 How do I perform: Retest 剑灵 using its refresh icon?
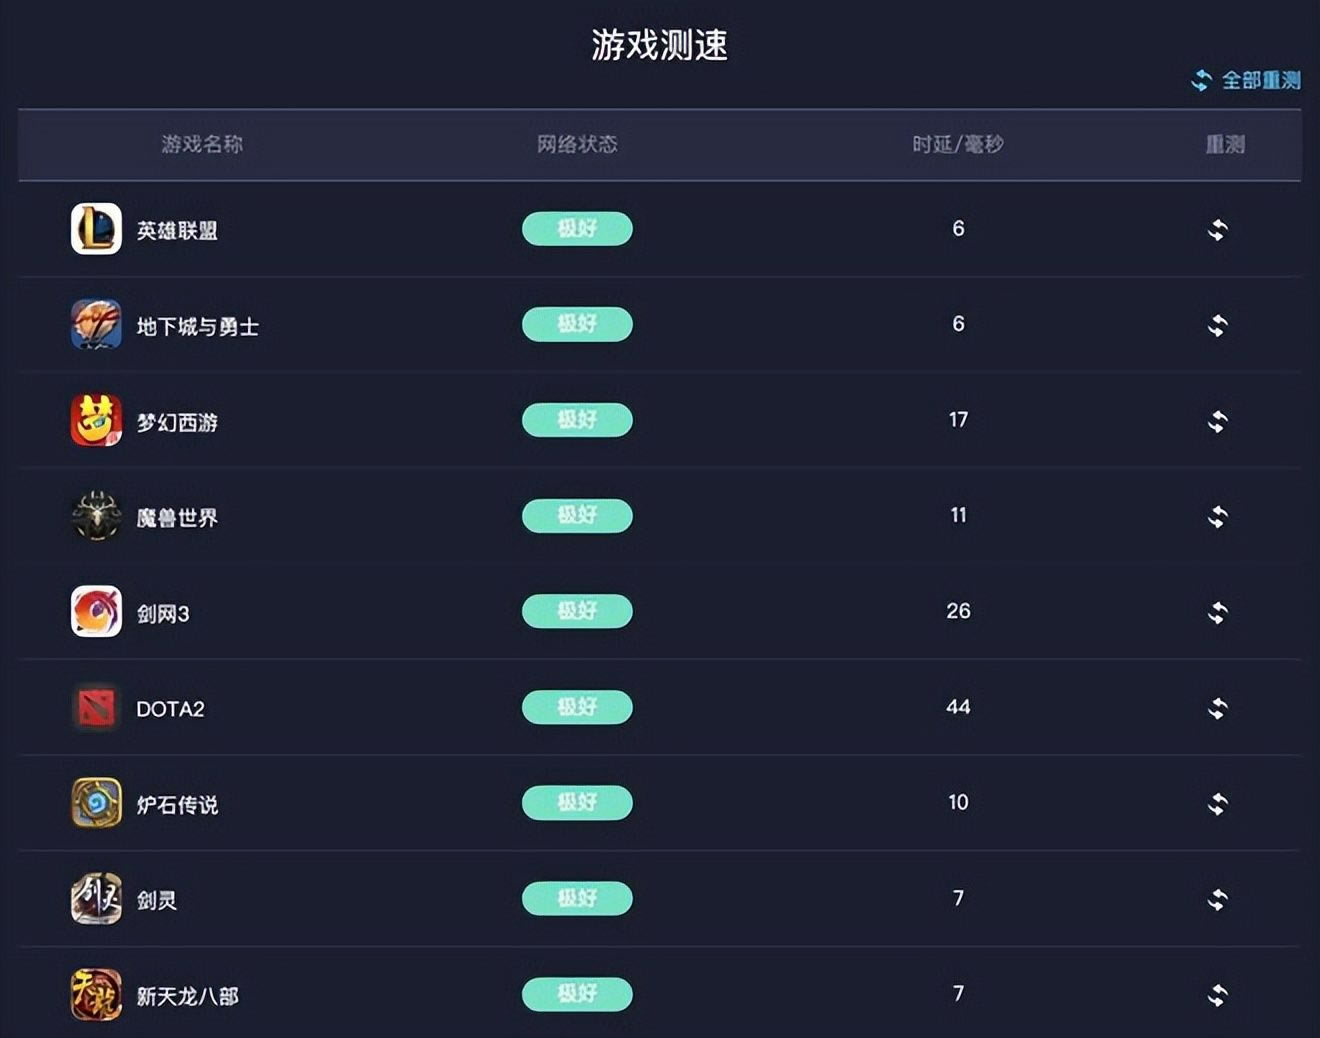1217,899
